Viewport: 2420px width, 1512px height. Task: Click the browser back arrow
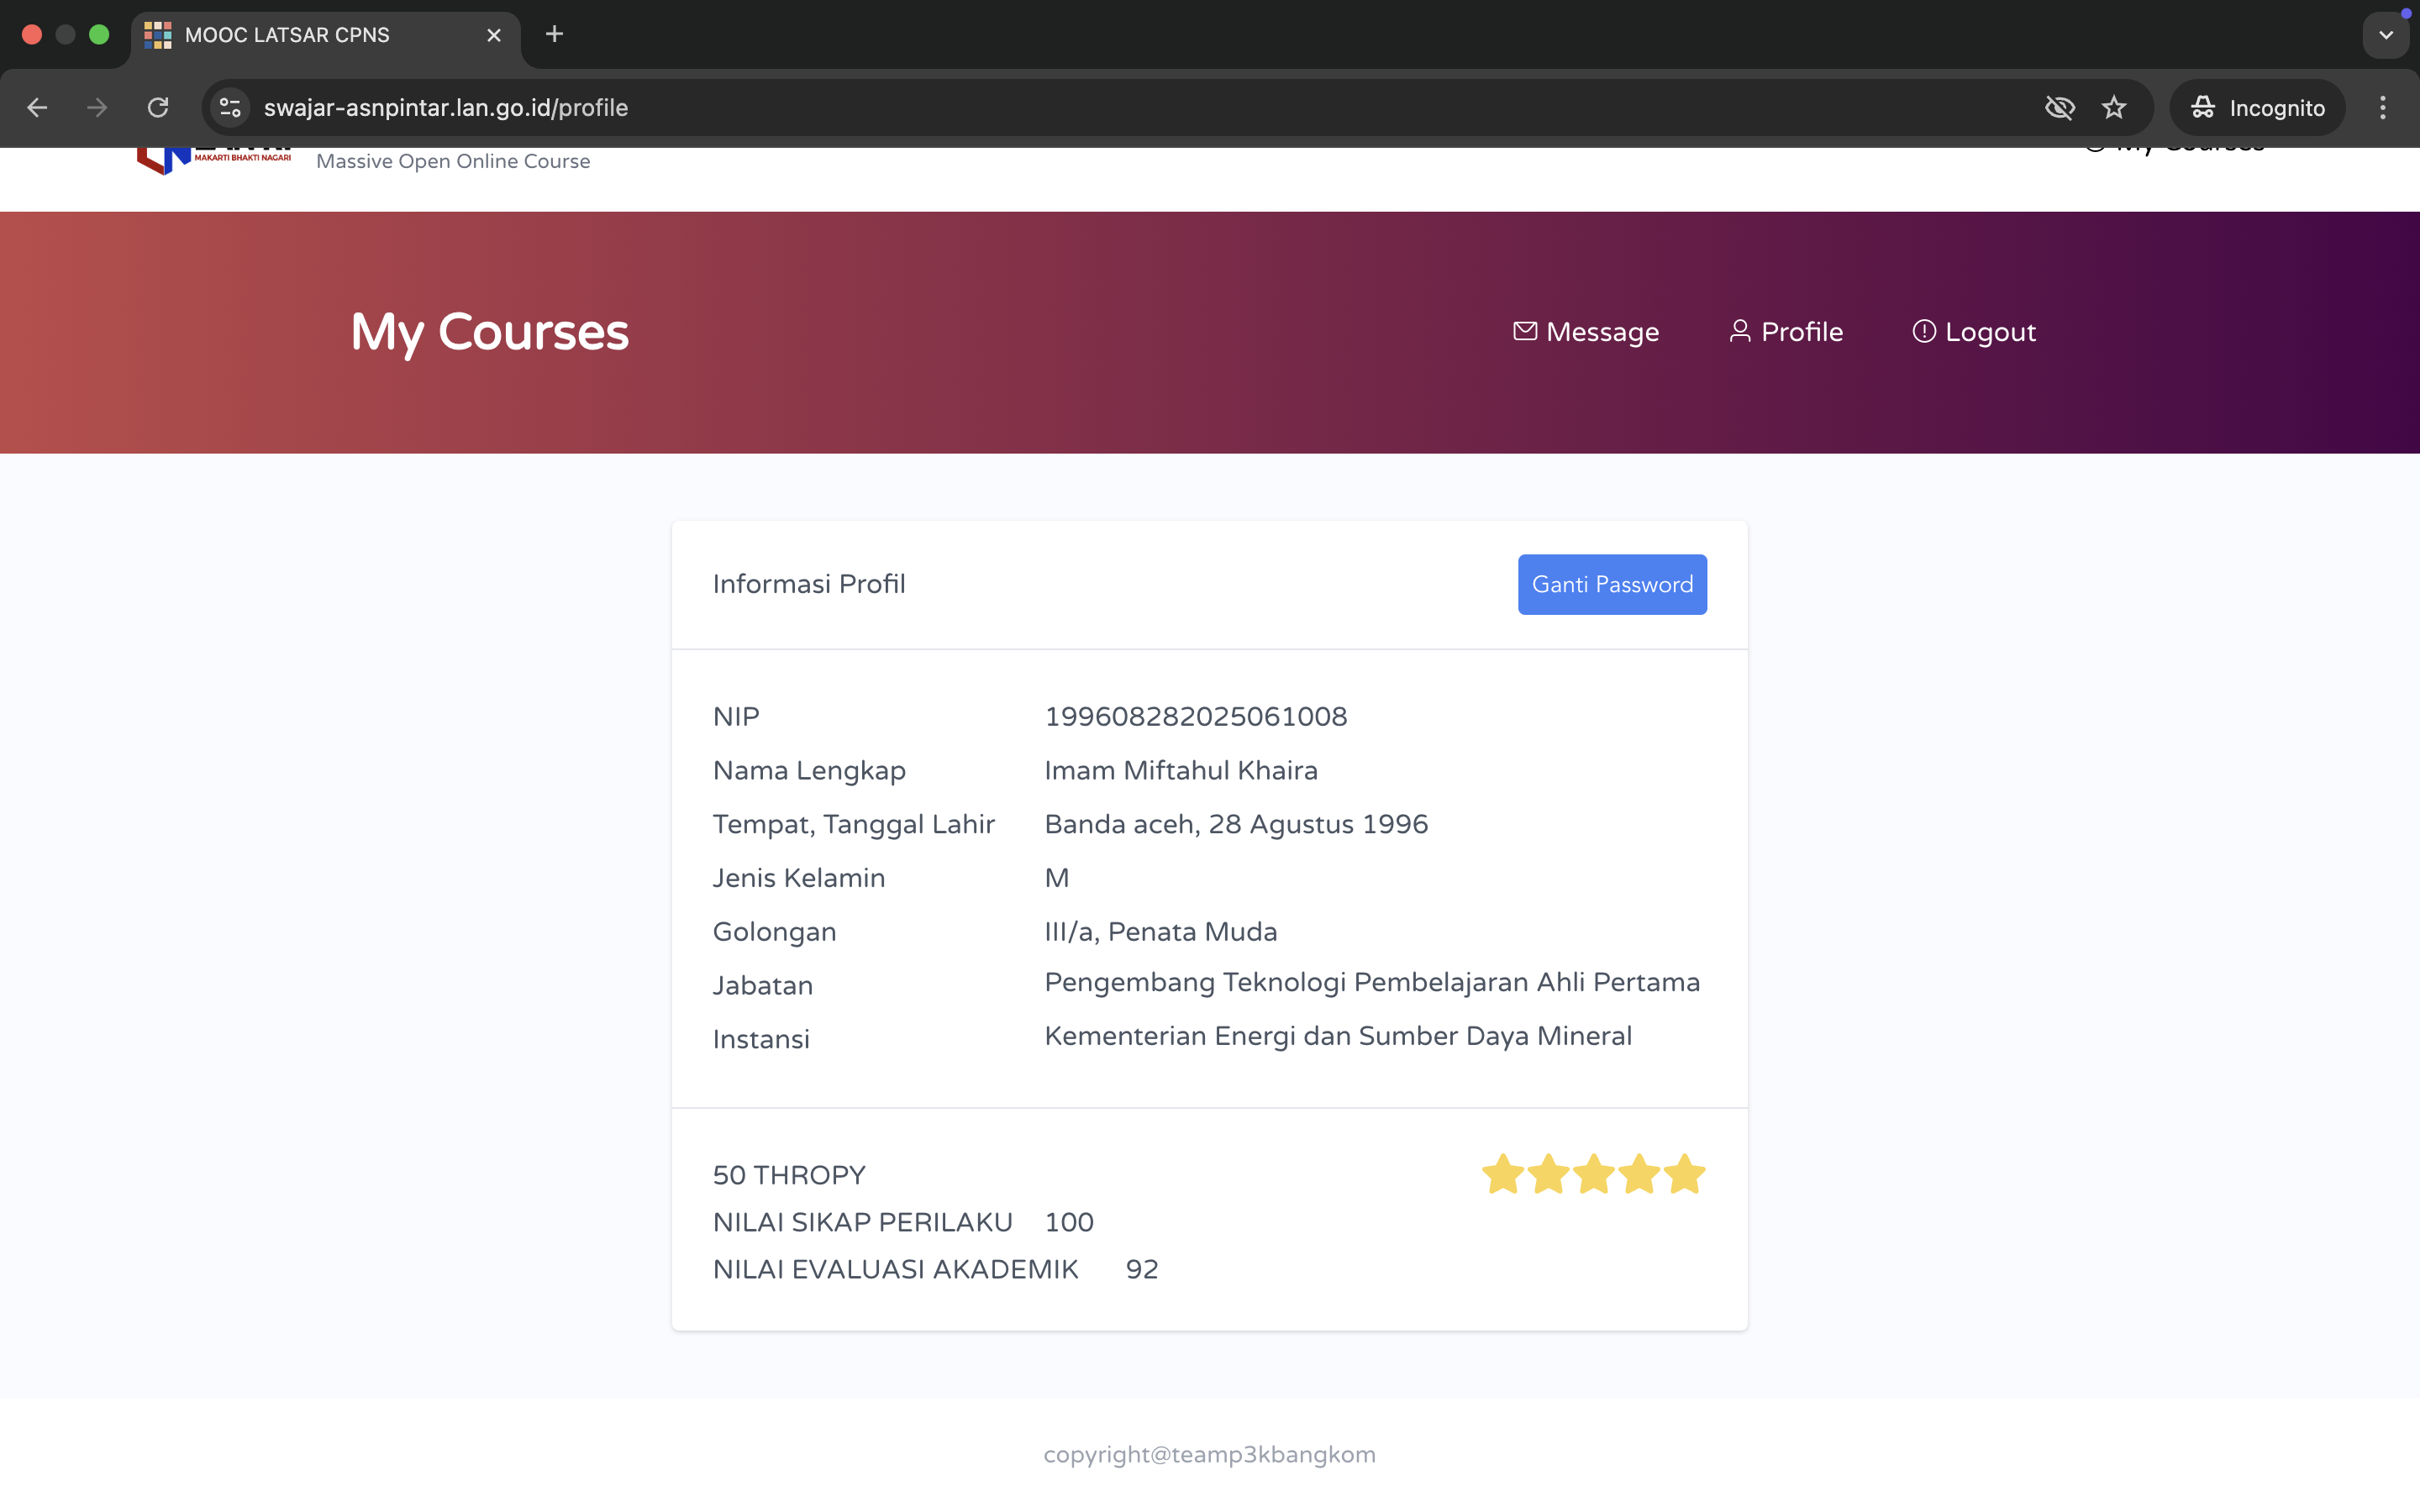[x=37, y=108]
